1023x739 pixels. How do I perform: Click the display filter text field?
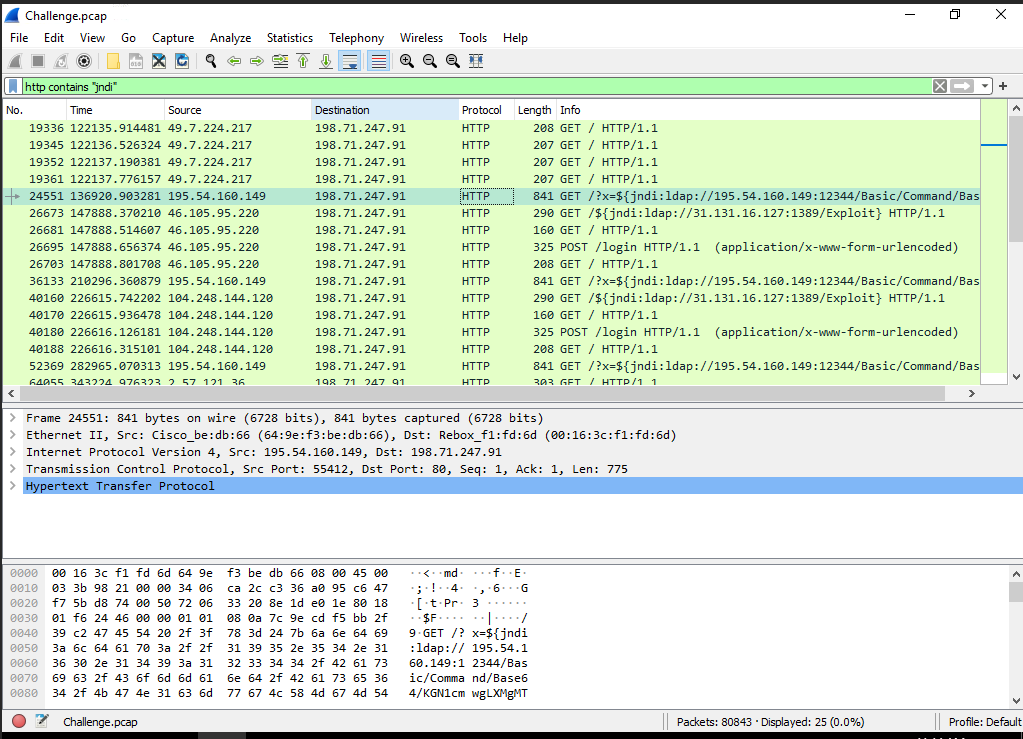pos(476,86)
